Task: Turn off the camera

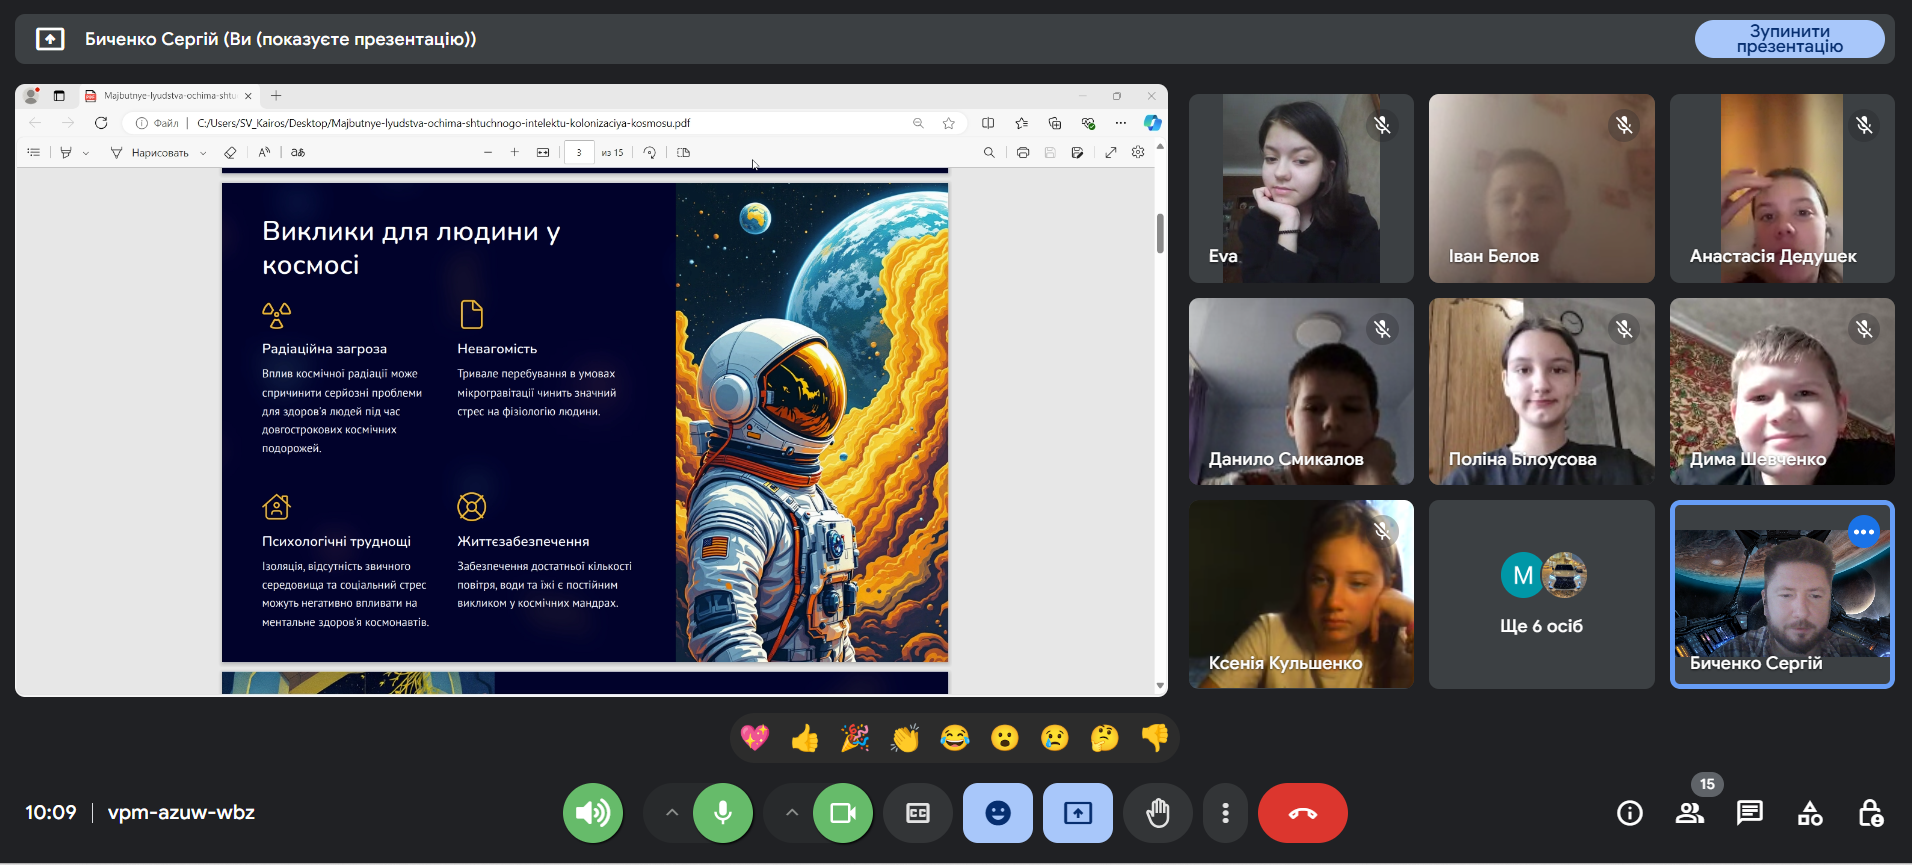Action: click(x=842, y=813)
